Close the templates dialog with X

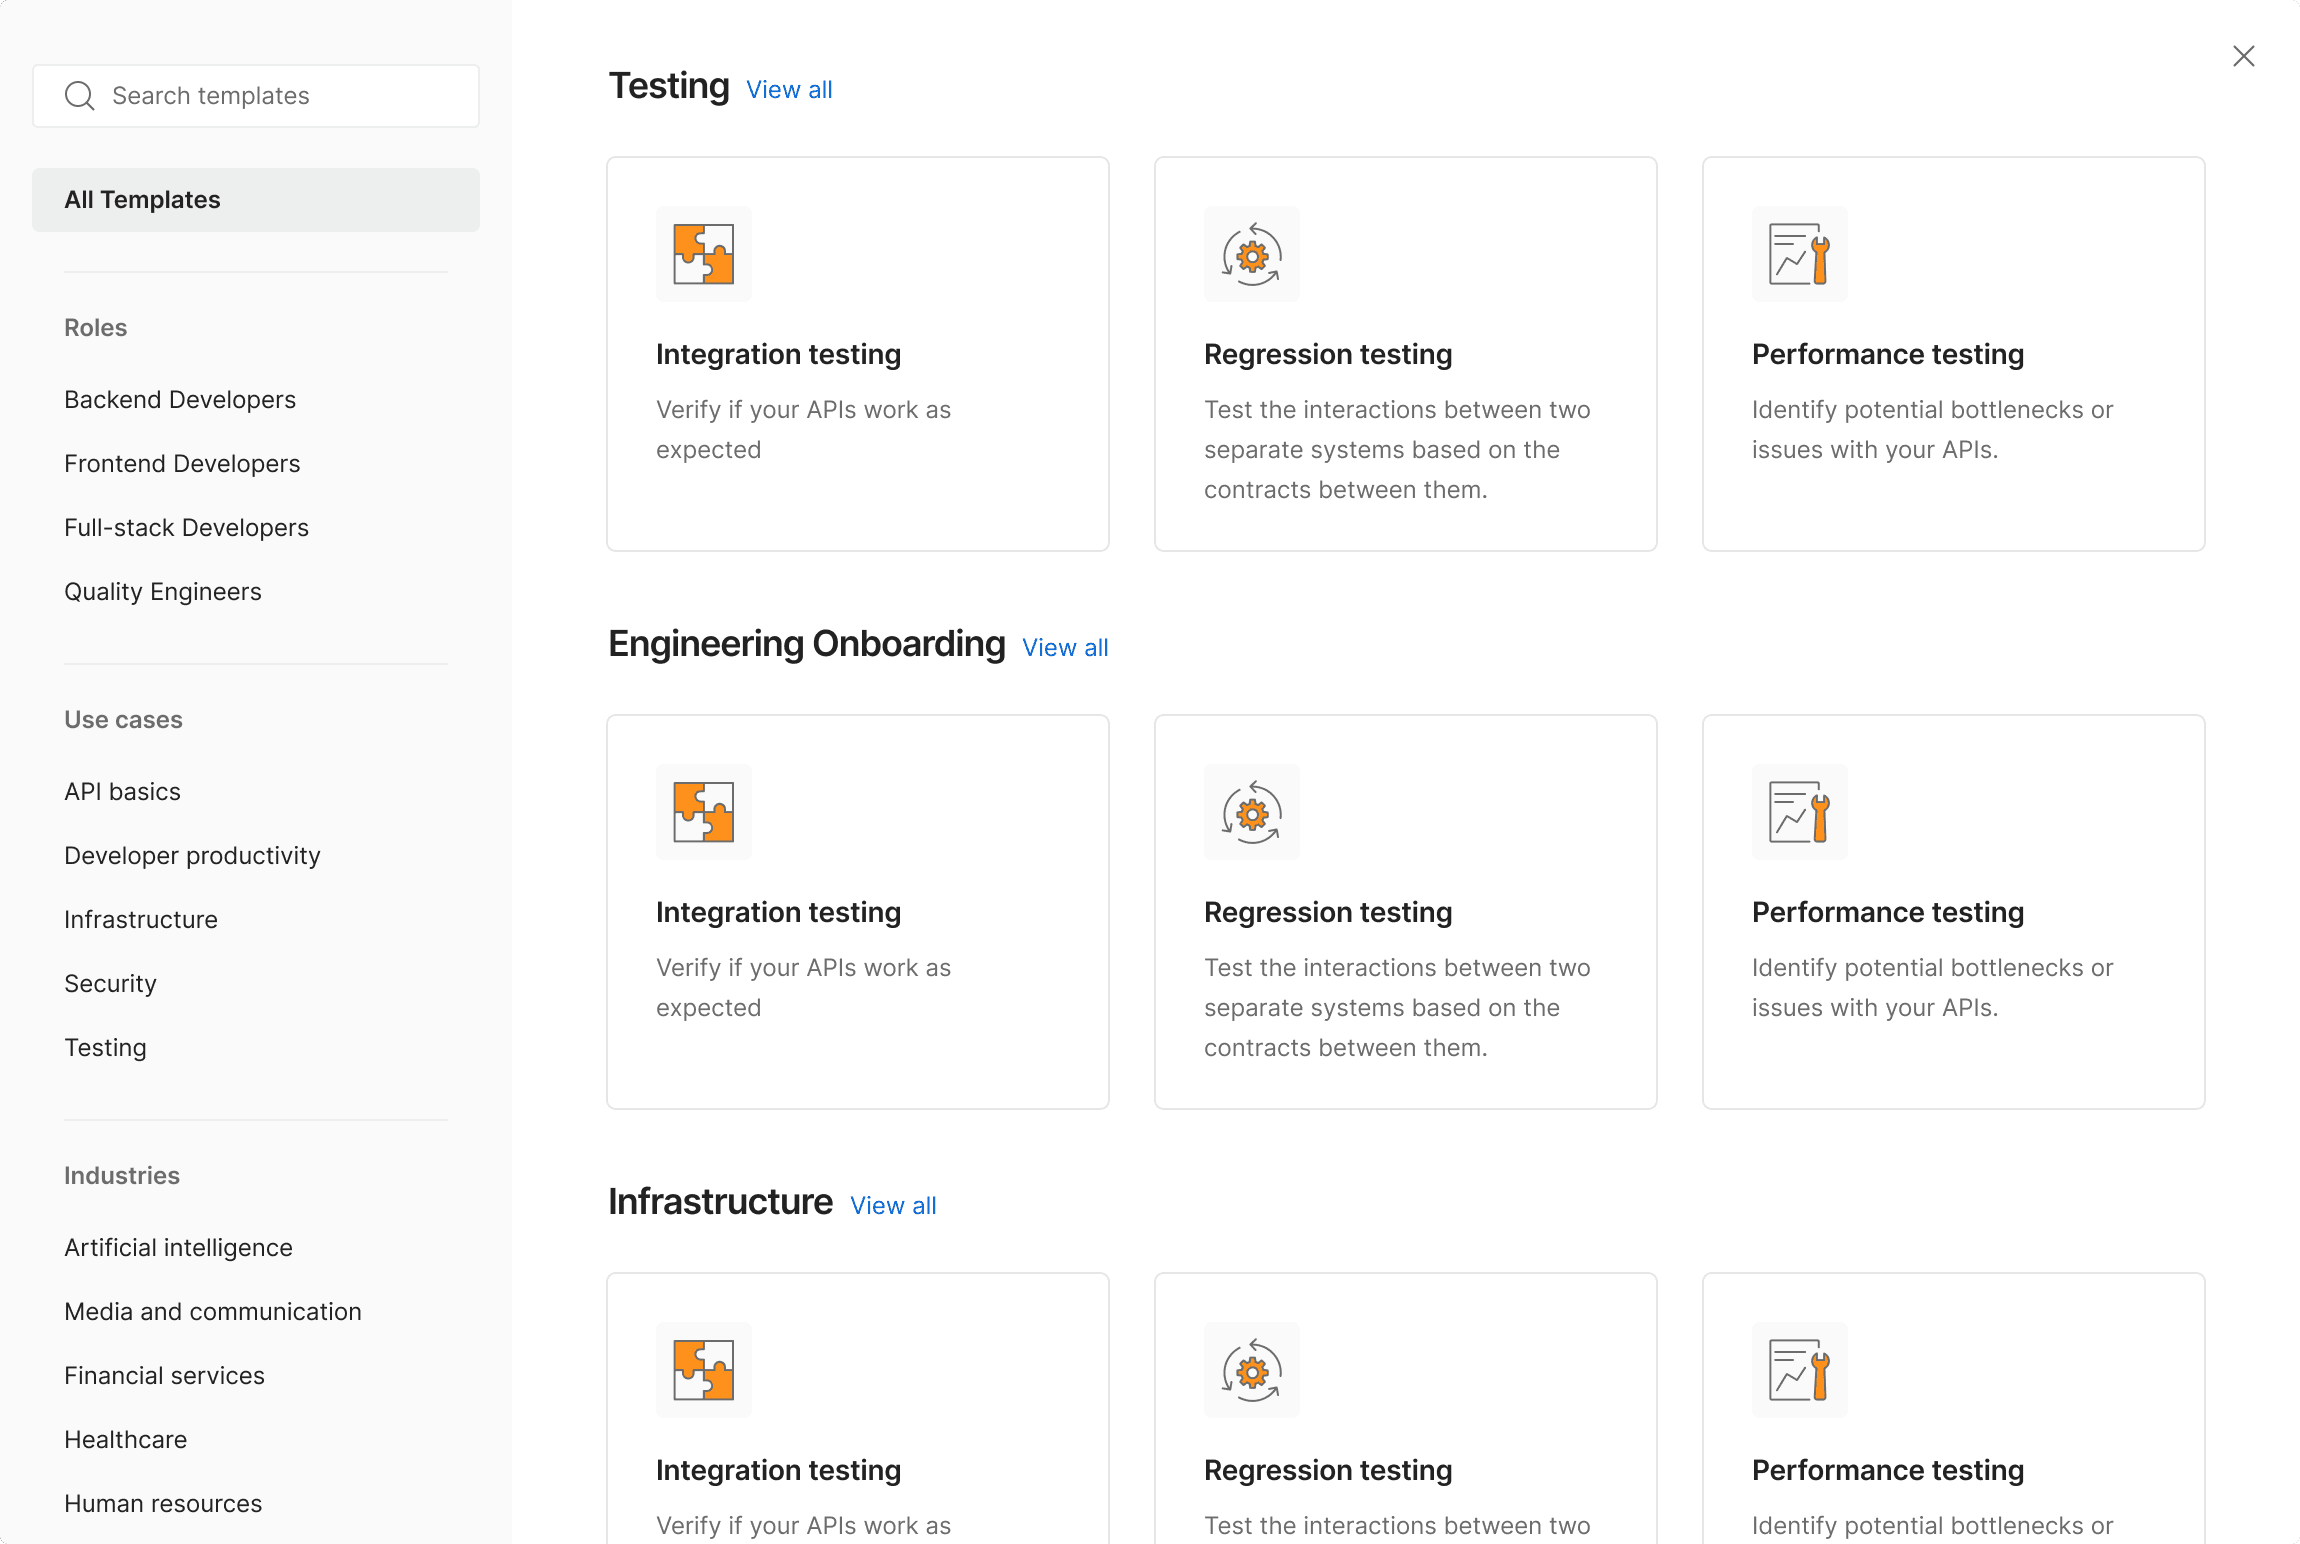pyautogui.click(x=2243, y=56)
